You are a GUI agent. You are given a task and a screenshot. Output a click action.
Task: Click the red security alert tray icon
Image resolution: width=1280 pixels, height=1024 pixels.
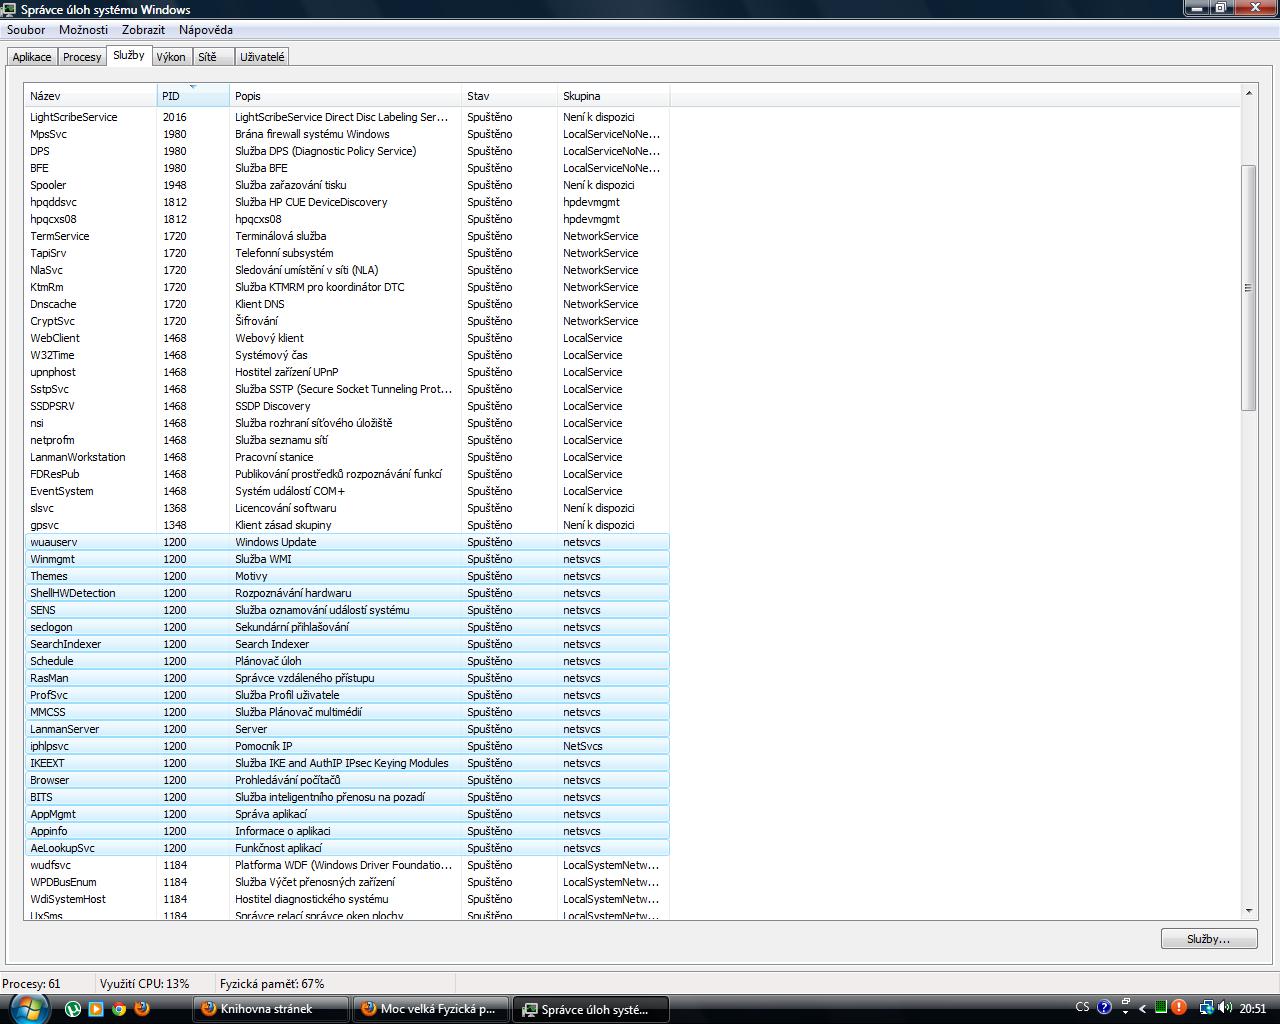(1179, 1008)
